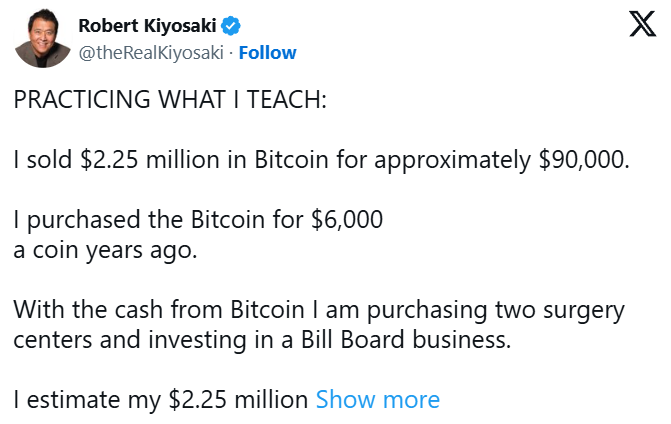Expand the tweet with Show more
Screen dimensions: 671x424
click(x=377, y=400)
